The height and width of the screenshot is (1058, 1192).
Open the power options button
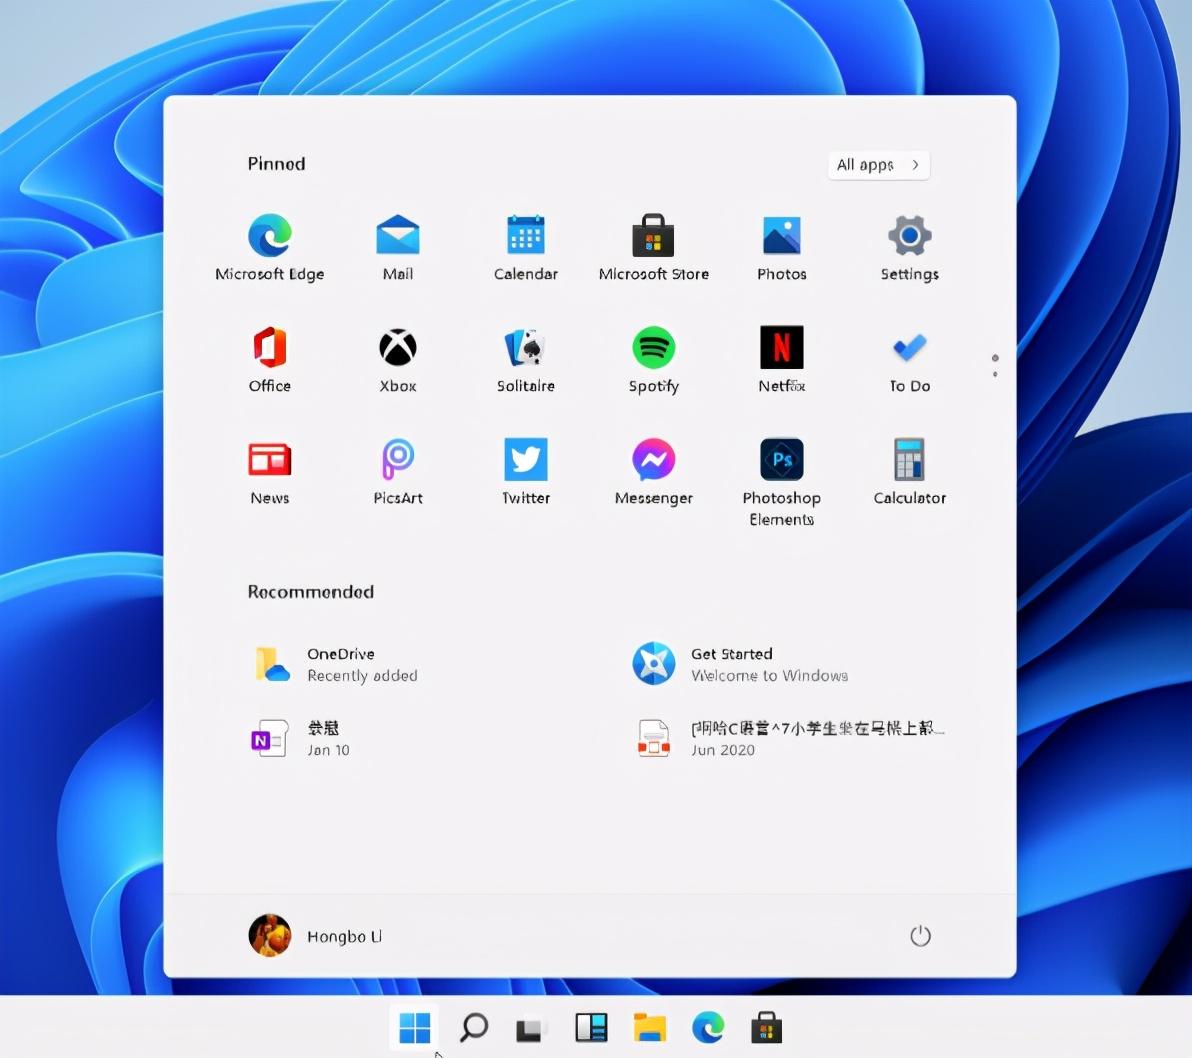[x=920, y=936]
